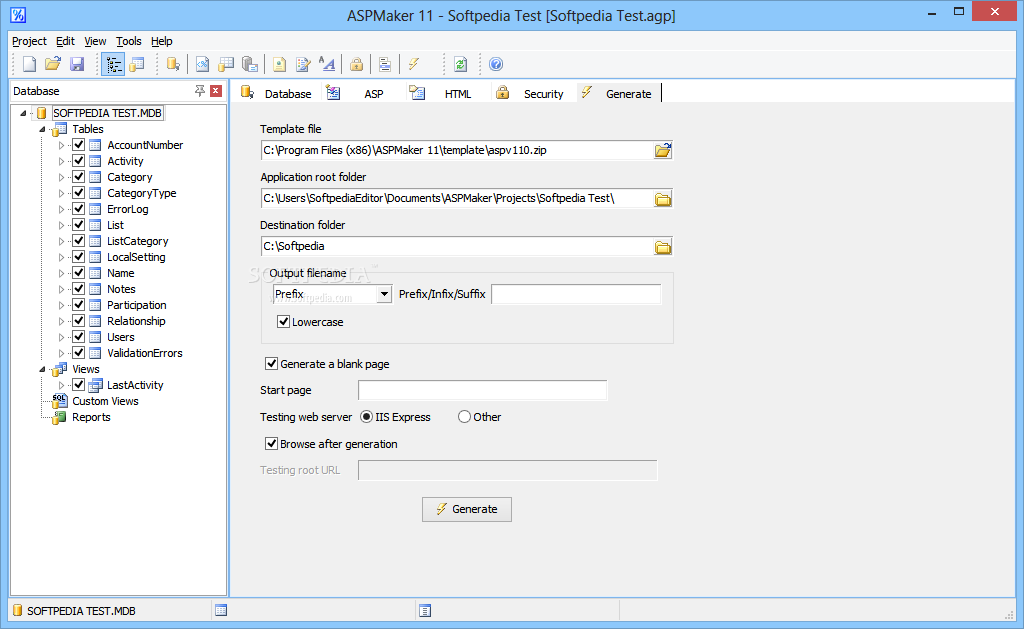The width and height of the screenshot is (1024, 629).
Task: Open help with the blue question mark icon
Action: click(x=496, y=64)
